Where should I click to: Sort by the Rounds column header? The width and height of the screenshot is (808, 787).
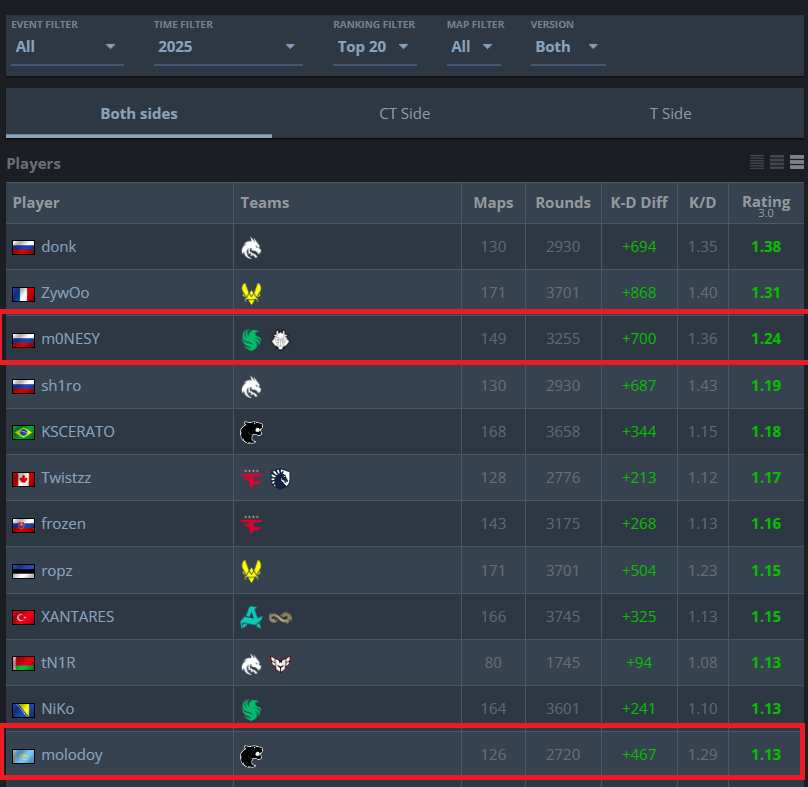pos(563,203)
